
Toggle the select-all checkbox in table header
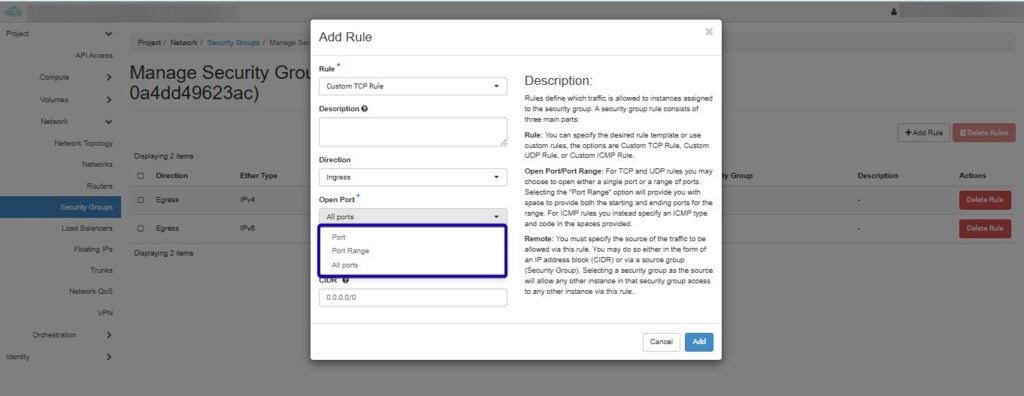point(140,176)
